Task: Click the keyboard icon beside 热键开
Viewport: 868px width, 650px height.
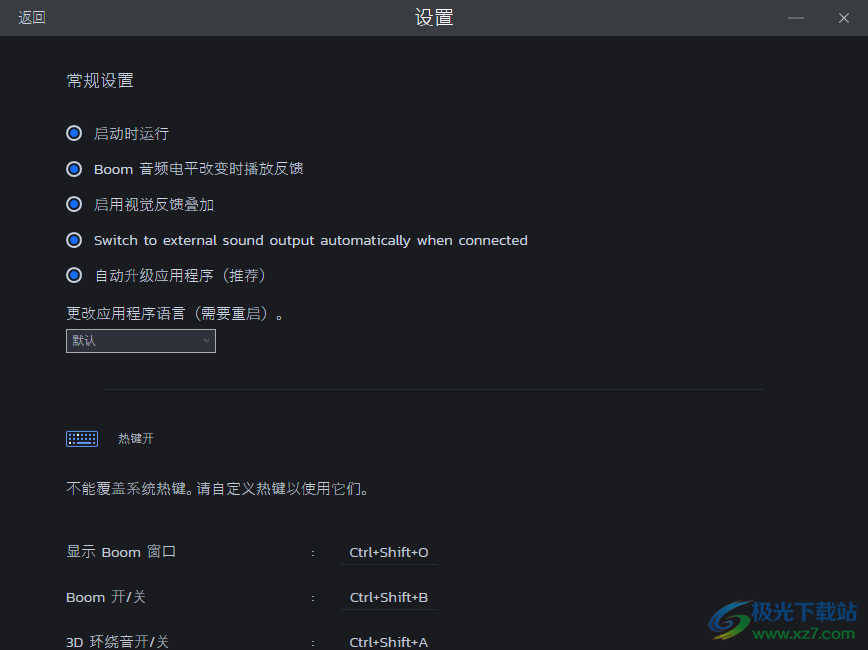Action: (x=81, y=438)
